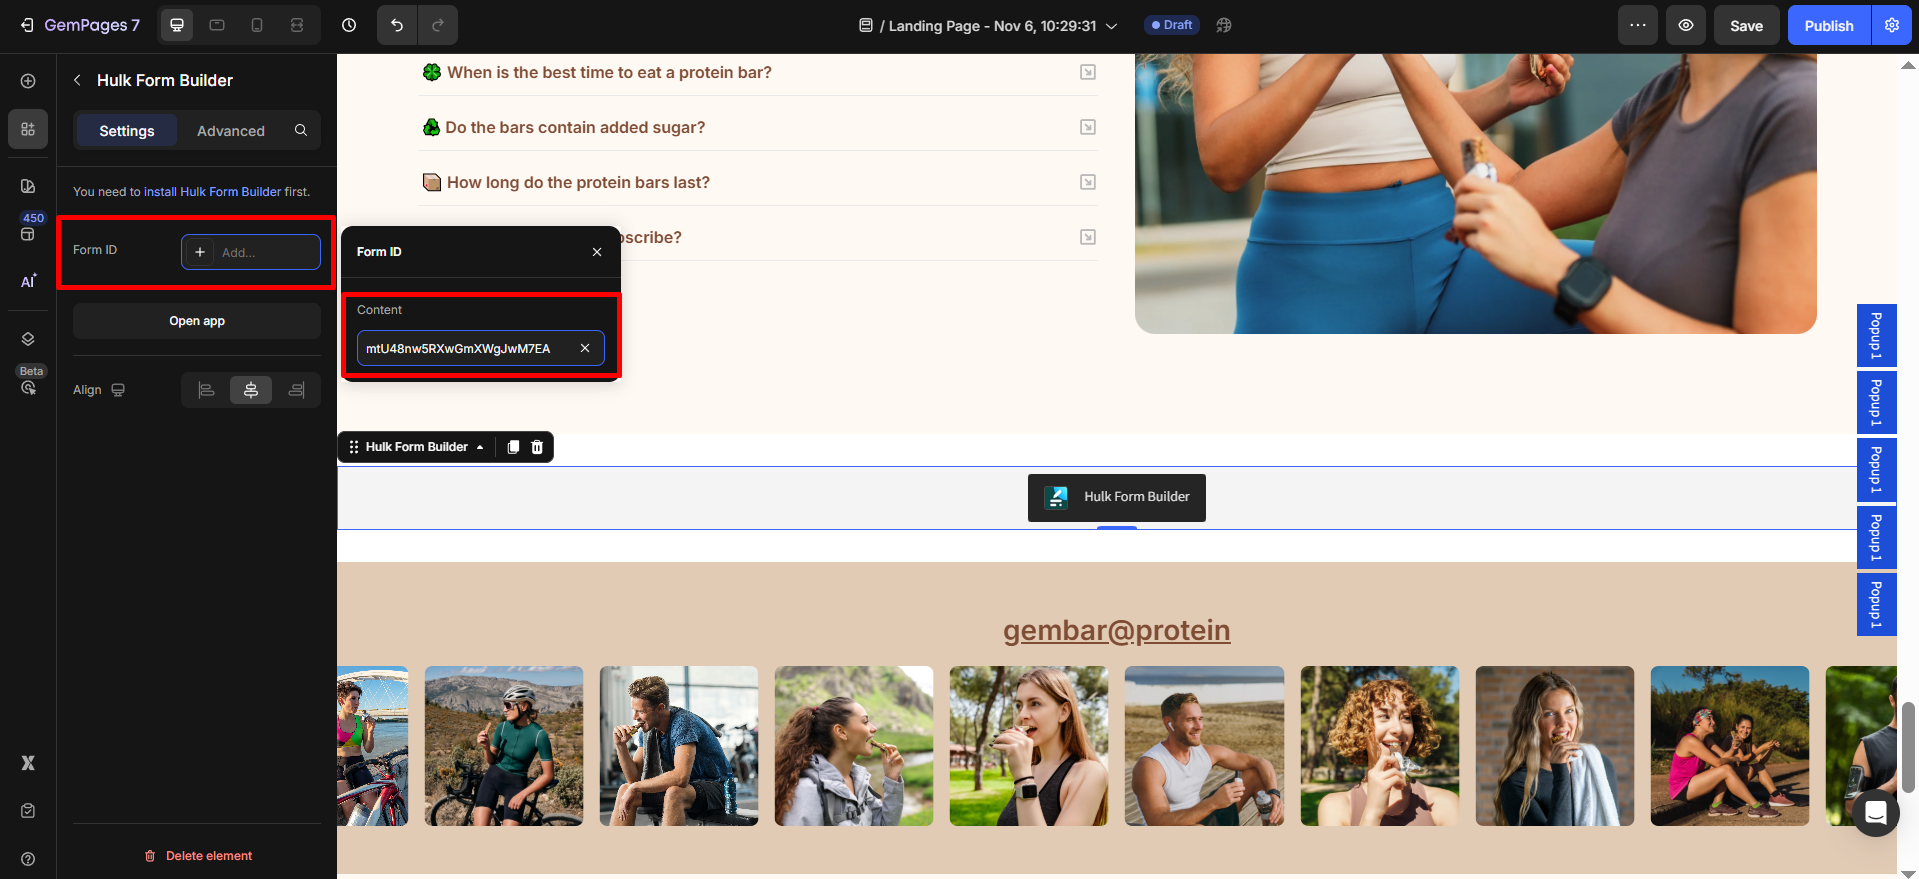The height and width of the screenshot is (879, 1919).
Task: Open version history clock icon
Action: pos(349,25)
